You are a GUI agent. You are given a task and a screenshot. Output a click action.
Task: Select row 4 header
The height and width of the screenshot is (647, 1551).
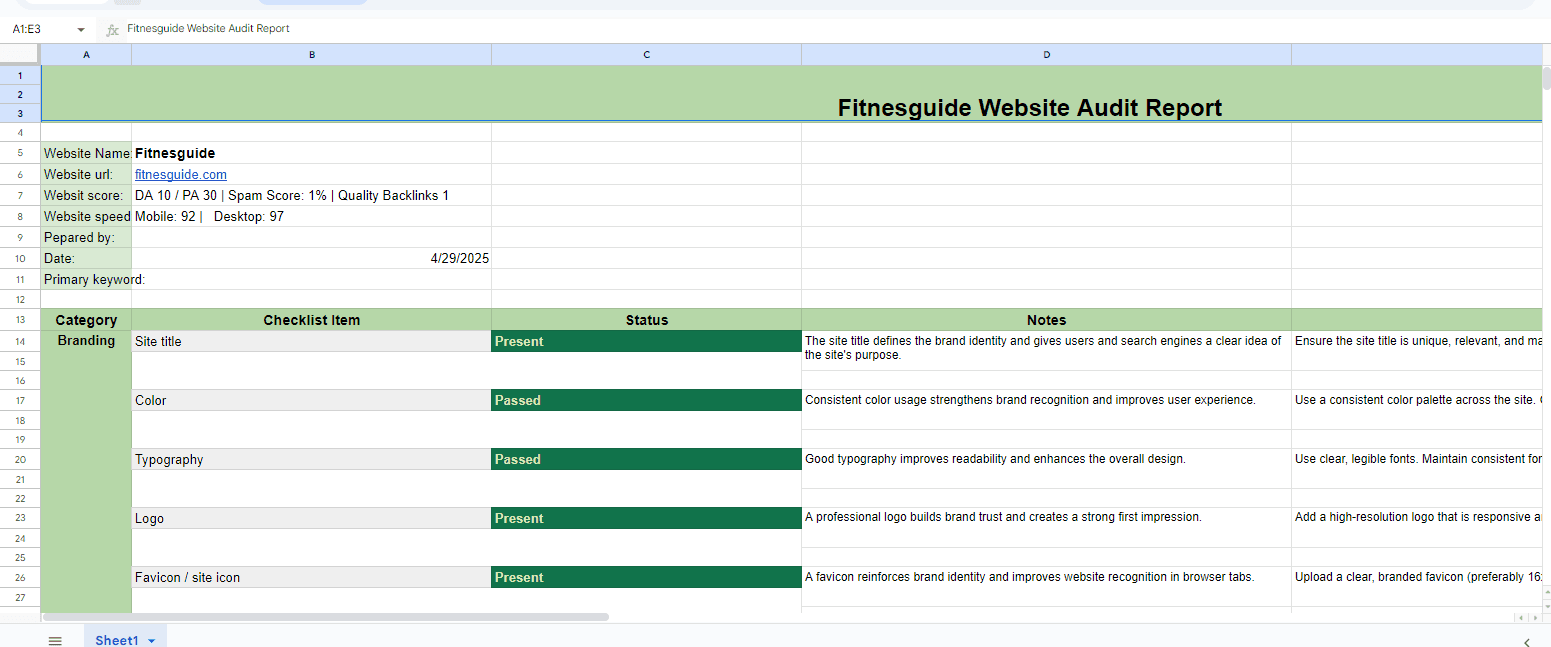[20, 132]
